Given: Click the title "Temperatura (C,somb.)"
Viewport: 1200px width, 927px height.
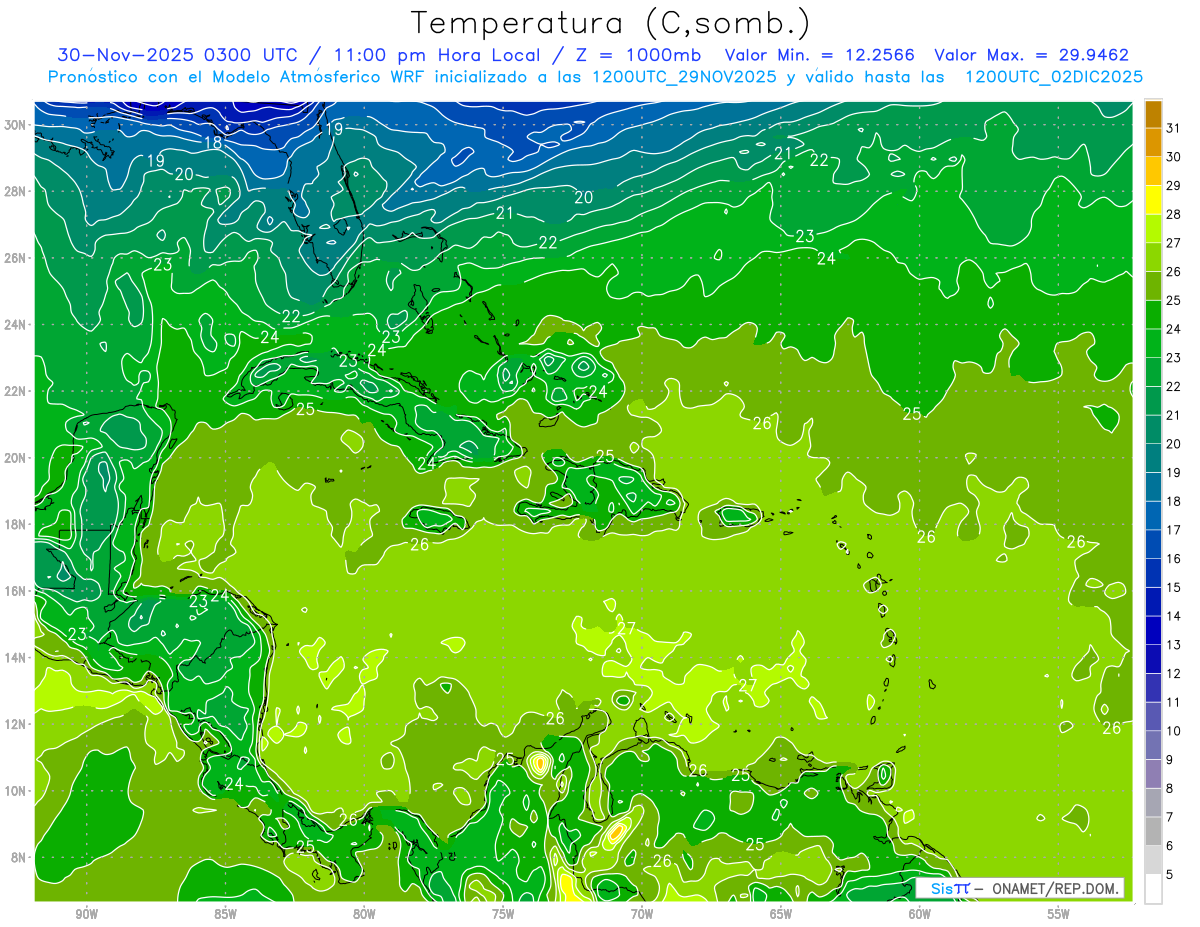Looking at the screenshot, I should tap(611, 23).
